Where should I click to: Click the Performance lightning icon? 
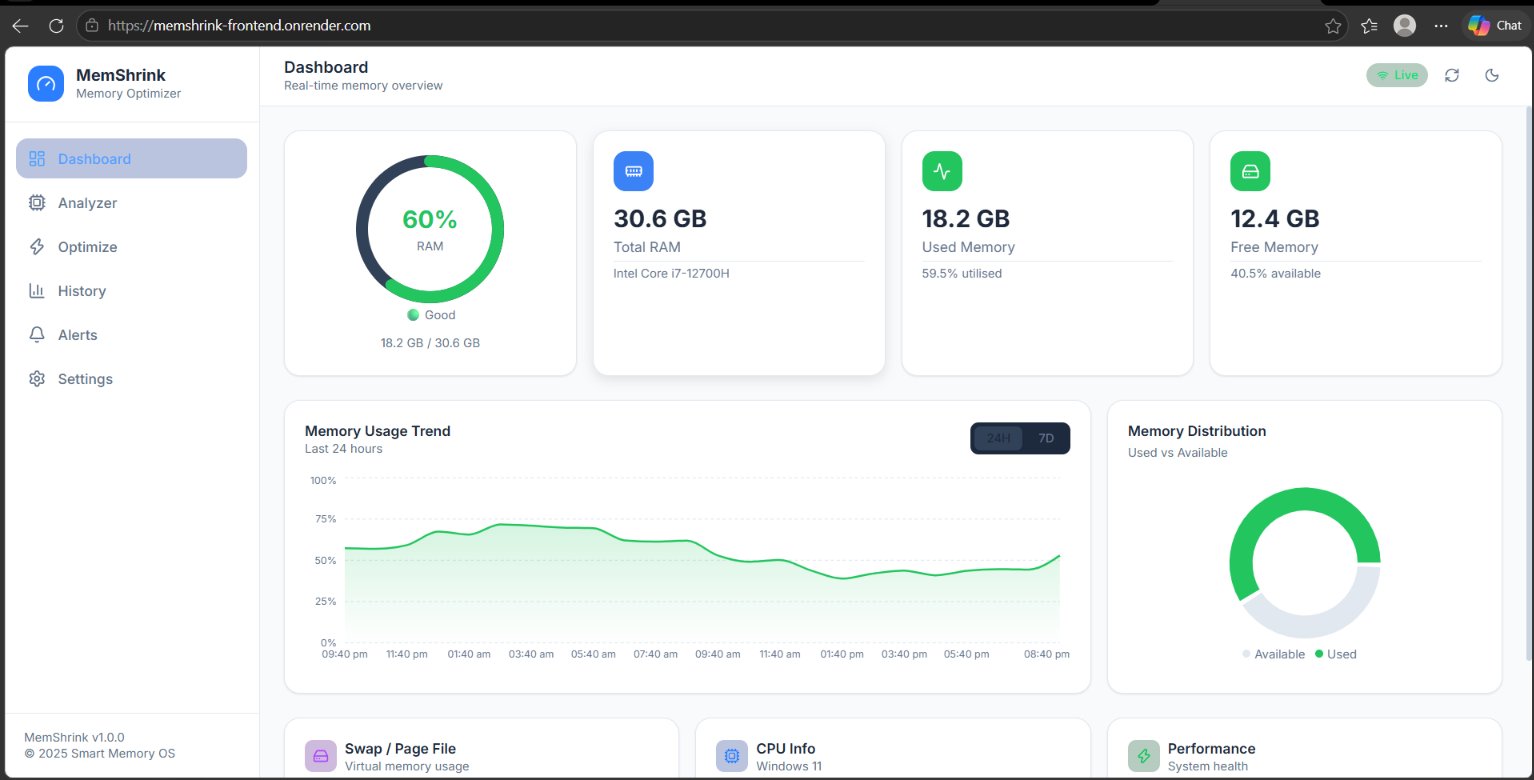1144,756
